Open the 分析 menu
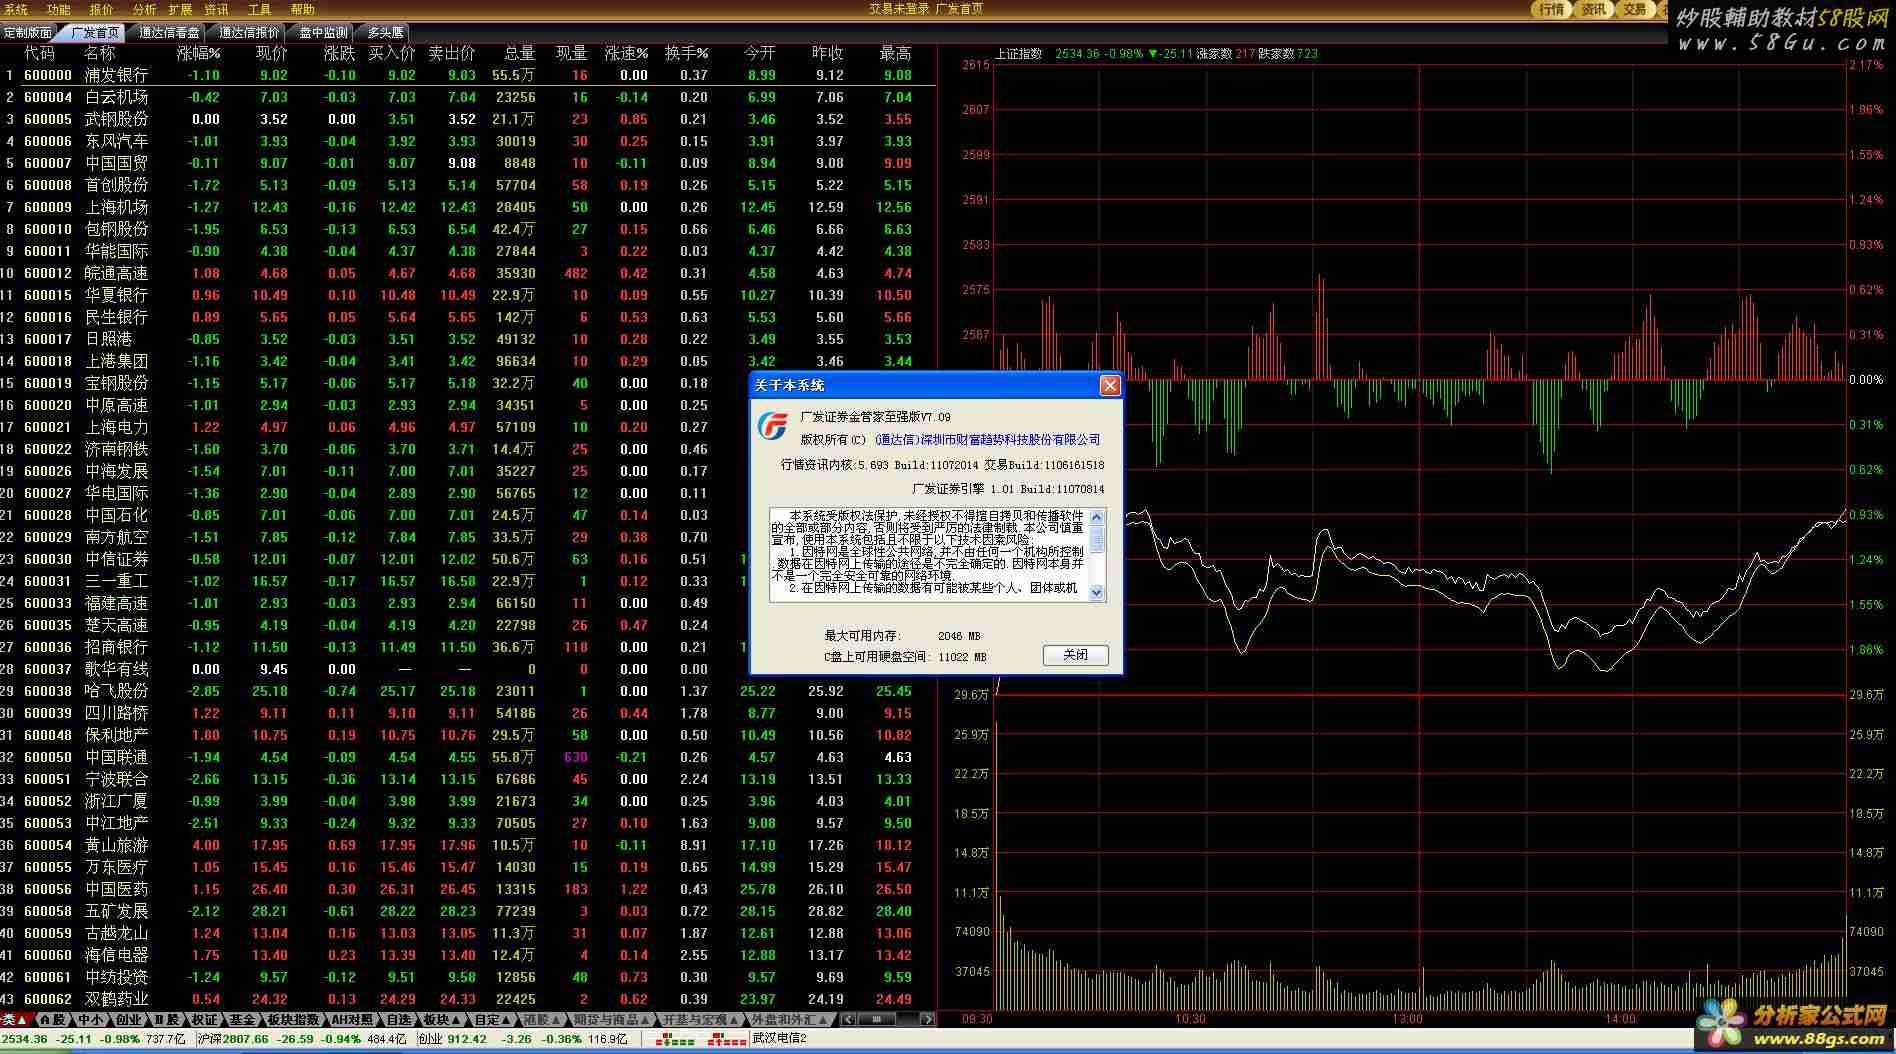This screenshot has width=1896, height=1054. pyautogui.click(x=144, y=9)
